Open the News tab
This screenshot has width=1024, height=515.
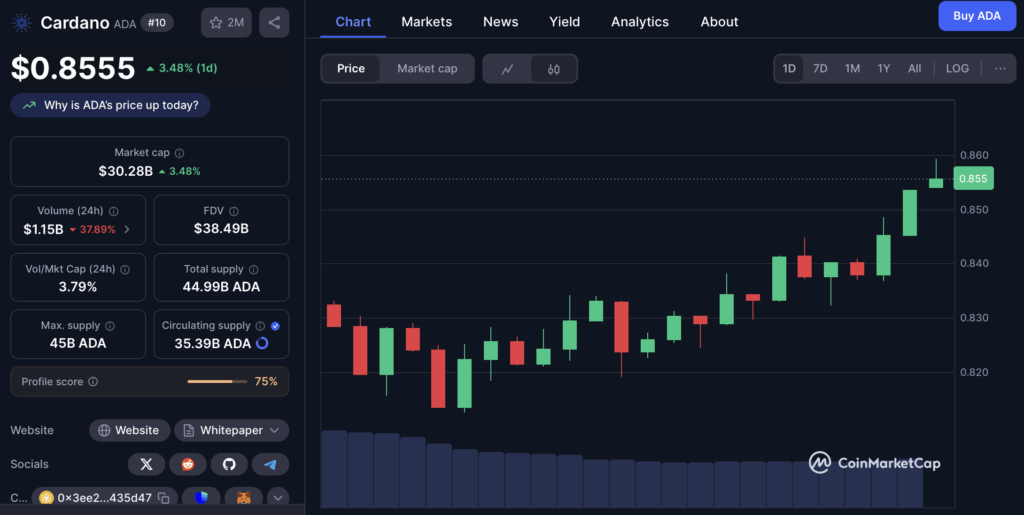(500, 22)
